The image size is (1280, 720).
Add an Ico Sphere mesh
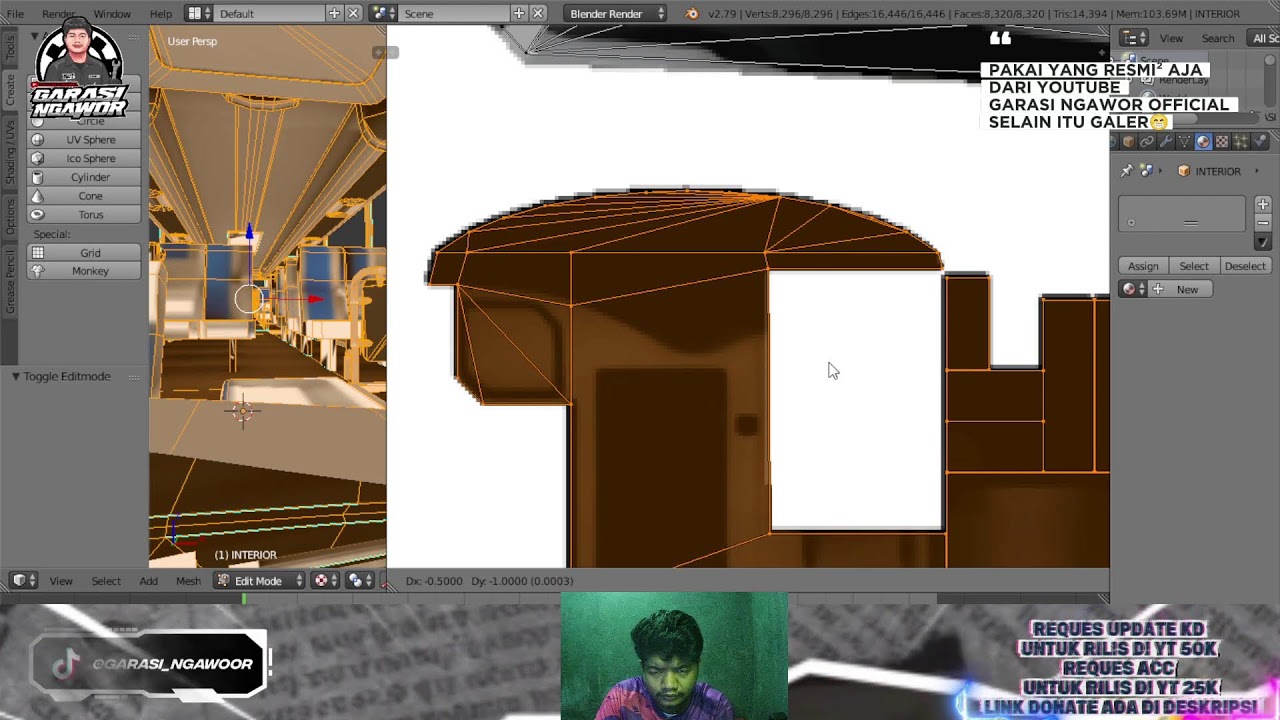(x=84, y=158)
